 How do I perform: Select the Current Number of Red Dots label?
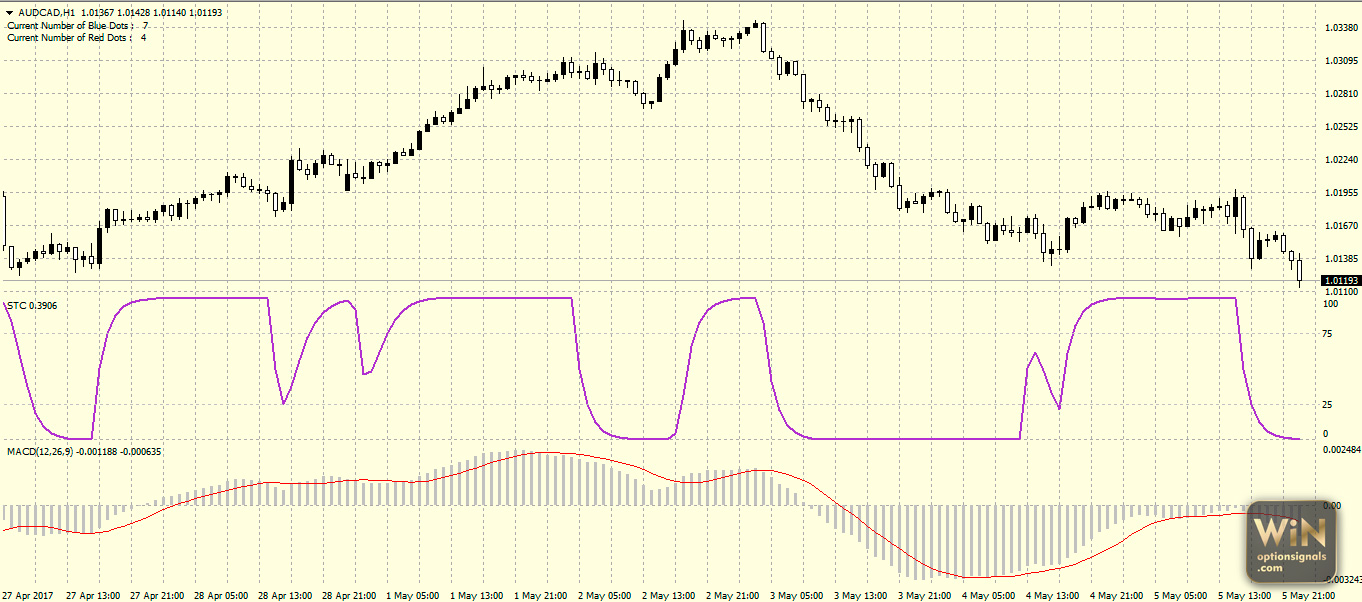[x=68, y=37]
